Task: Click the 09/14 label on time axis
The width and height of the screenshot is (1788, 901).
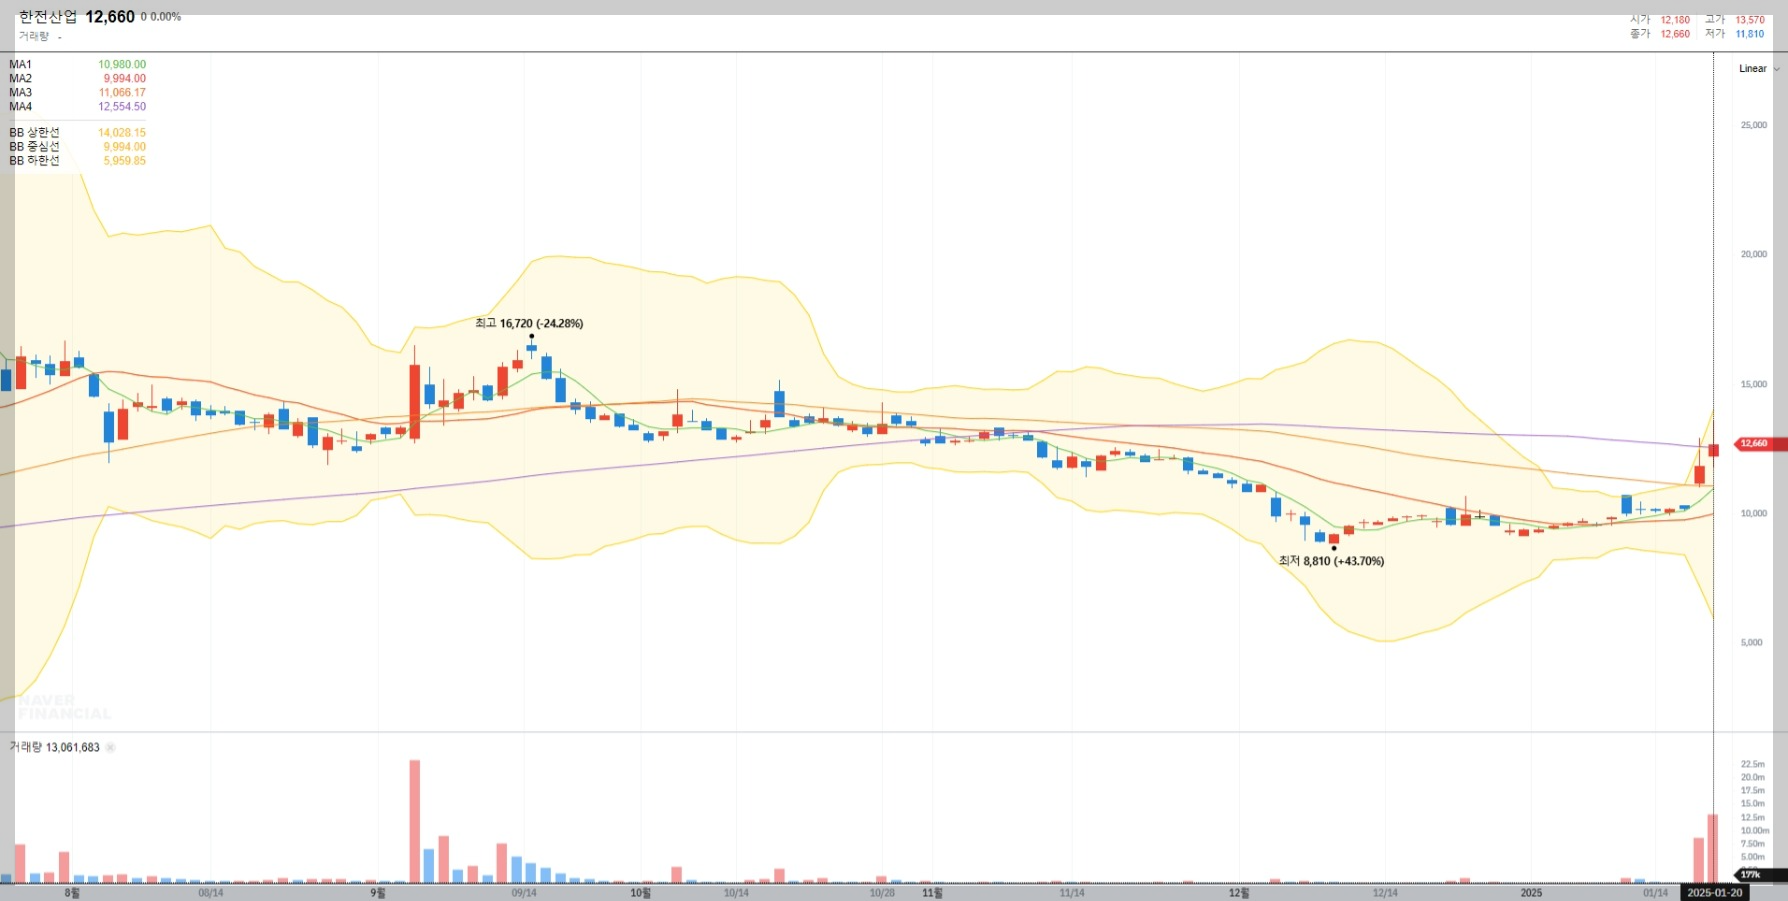Action: click(524, 892)
